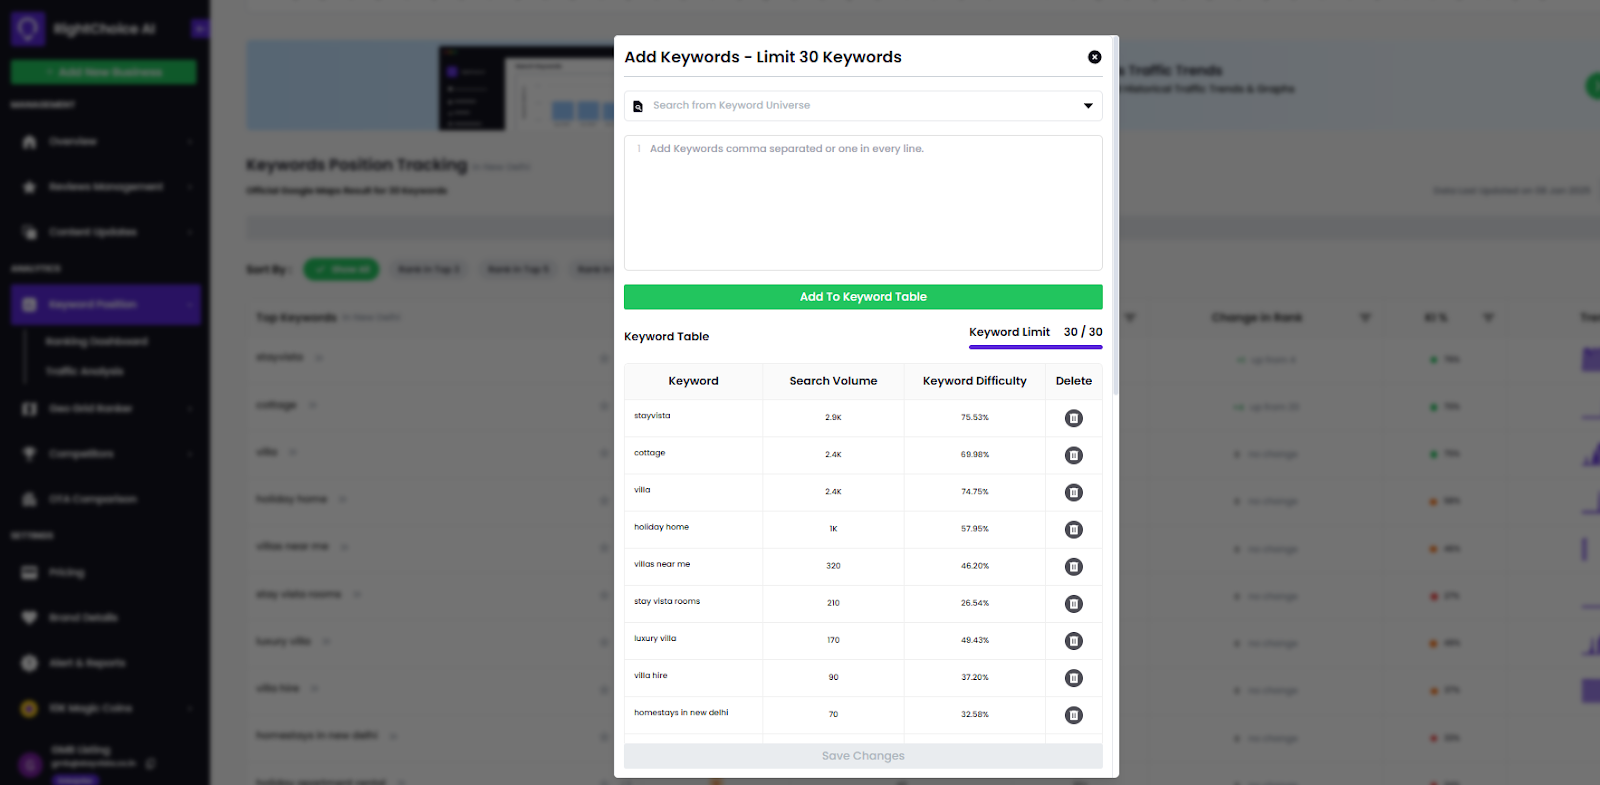
Task: Open Traffic Analysis in the sidebar
Action: pyautogui.click(x=84, y=372)
